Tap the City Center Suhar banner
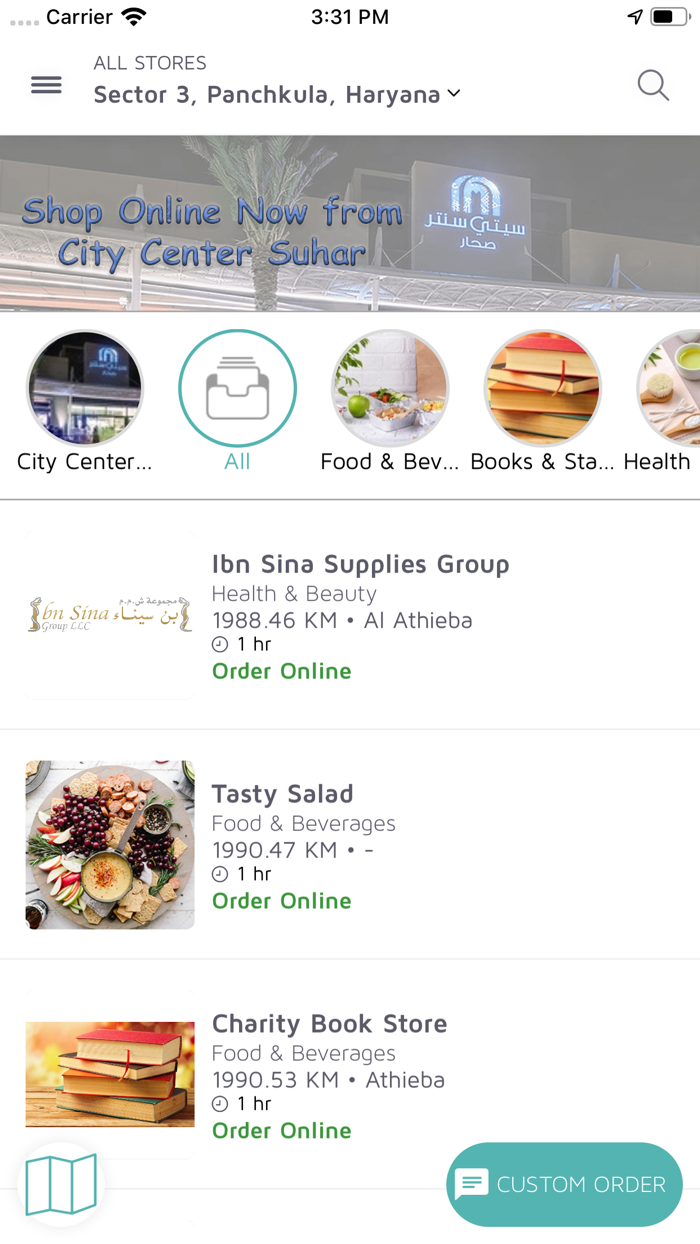 [350, 223]
